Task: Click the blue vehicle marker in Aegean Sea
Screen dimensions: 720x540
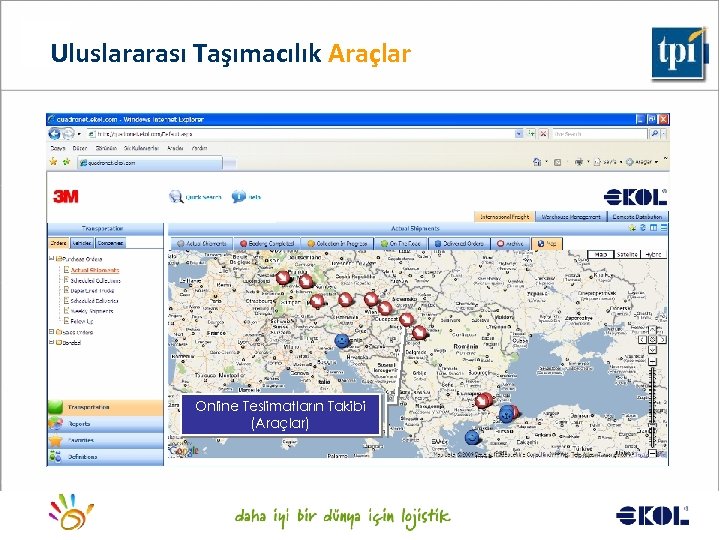Action: (472, 437)
